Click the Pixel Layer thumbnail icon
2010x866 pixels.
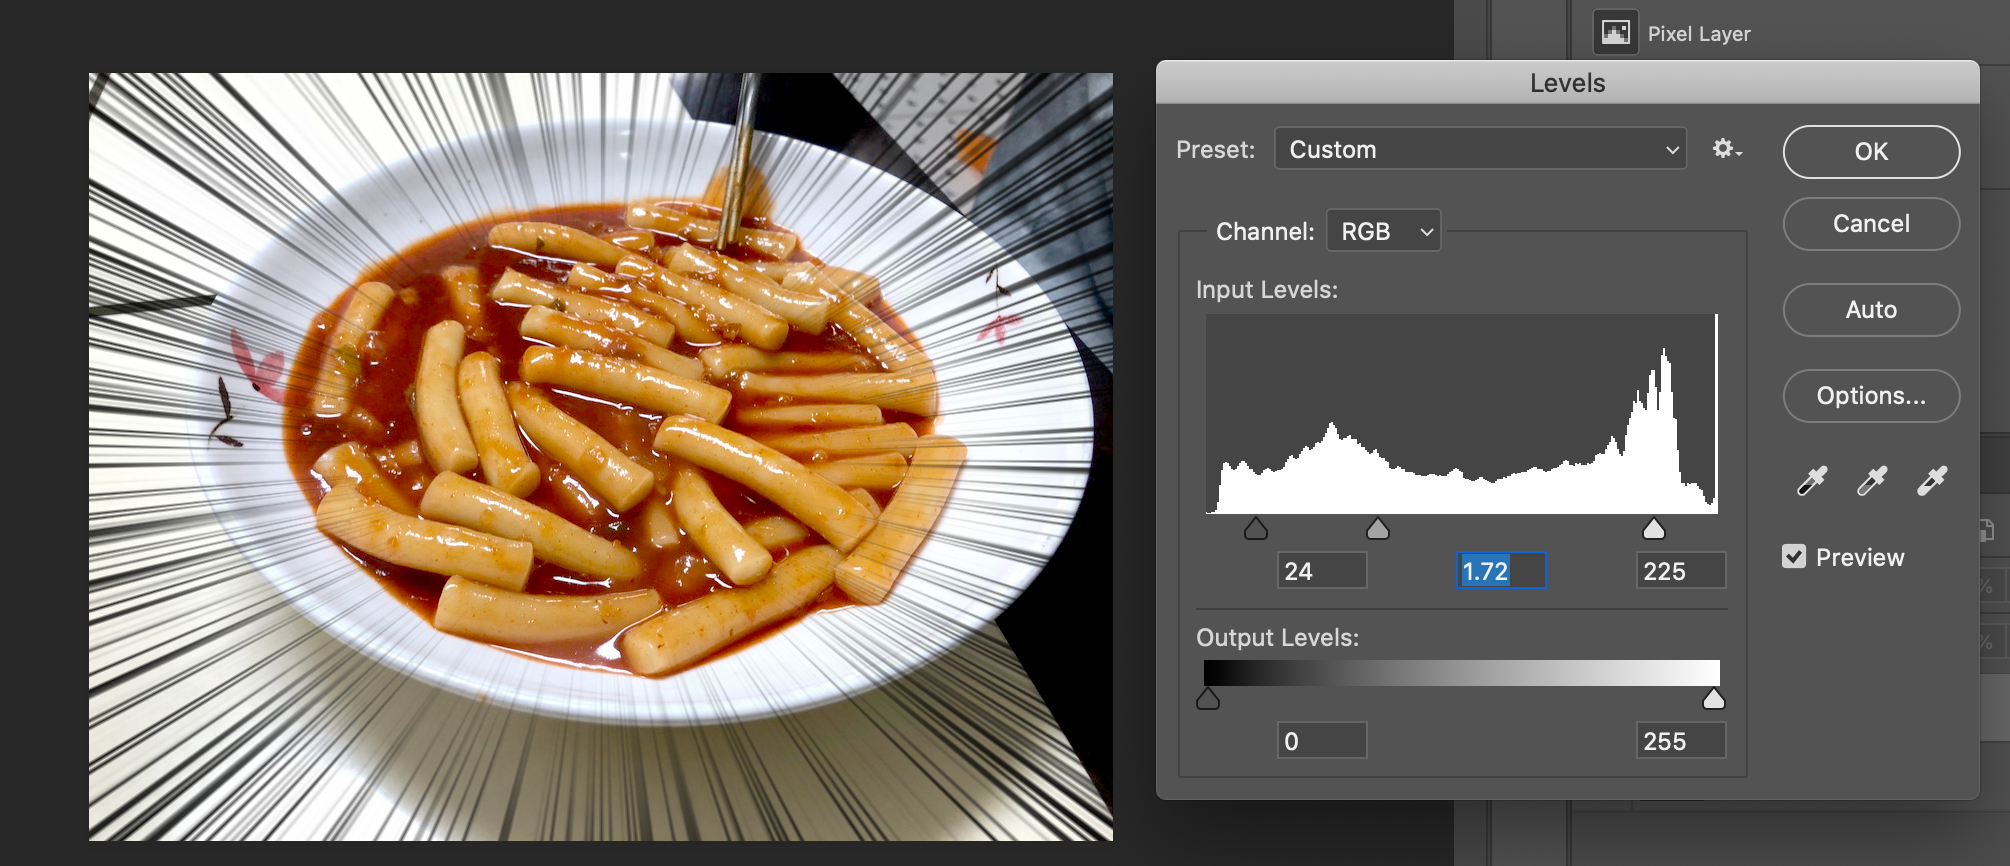pos(1616,33)
